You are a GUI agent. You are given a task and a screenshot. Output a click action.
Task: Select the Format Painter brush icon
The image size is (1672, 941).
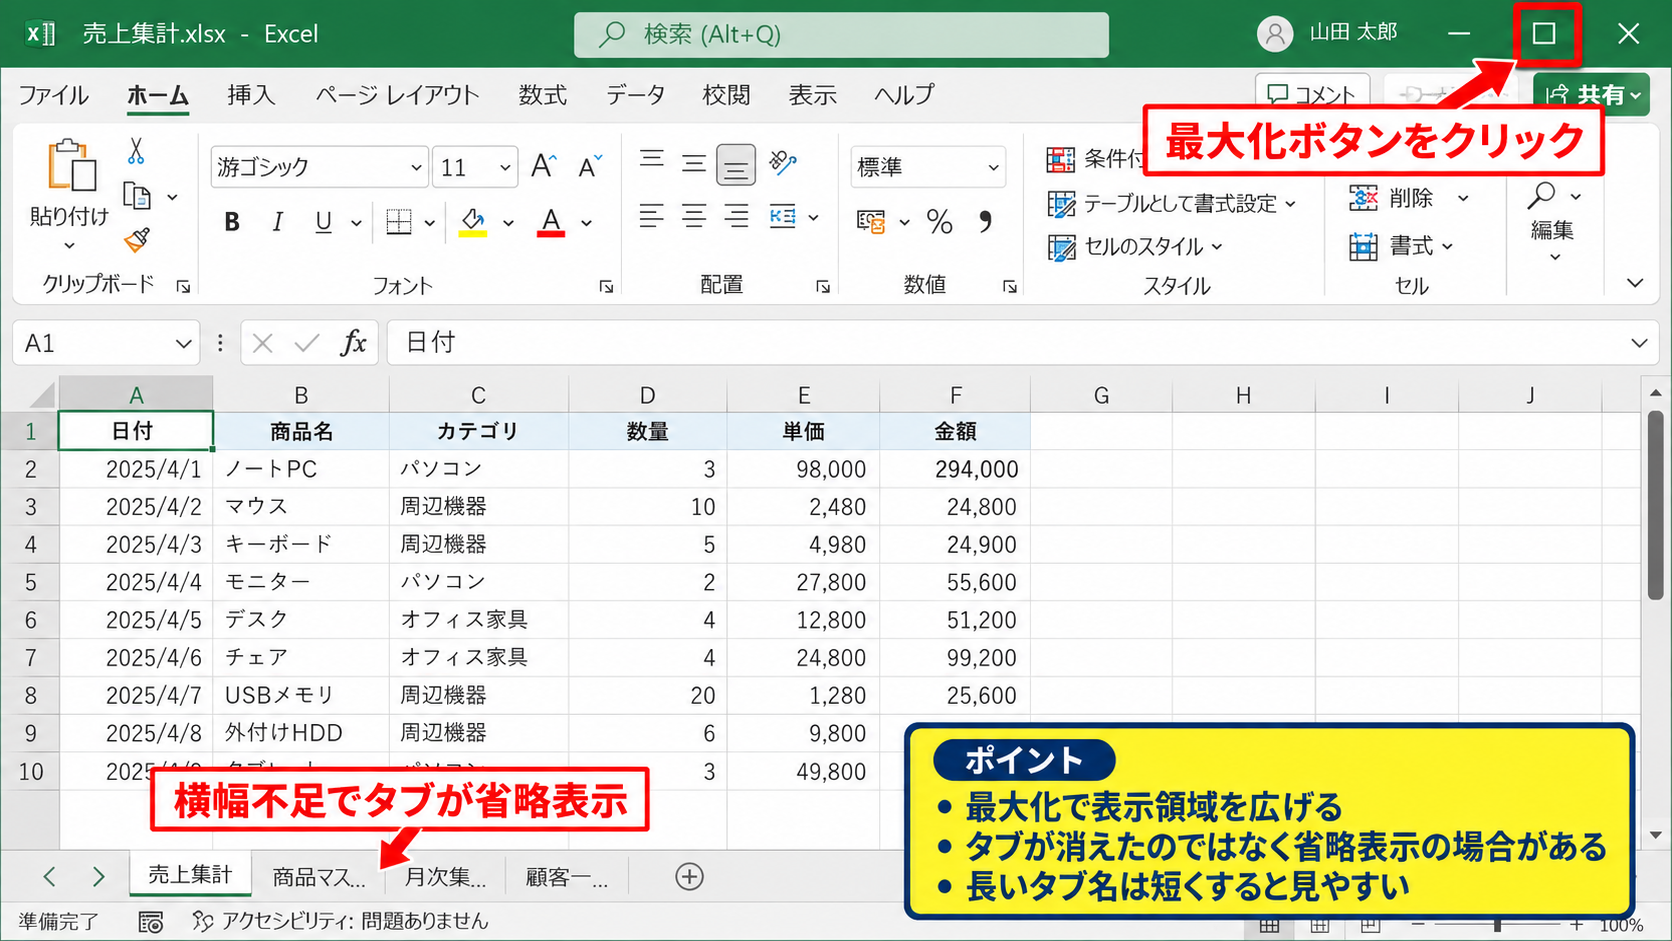click(137, 240)
